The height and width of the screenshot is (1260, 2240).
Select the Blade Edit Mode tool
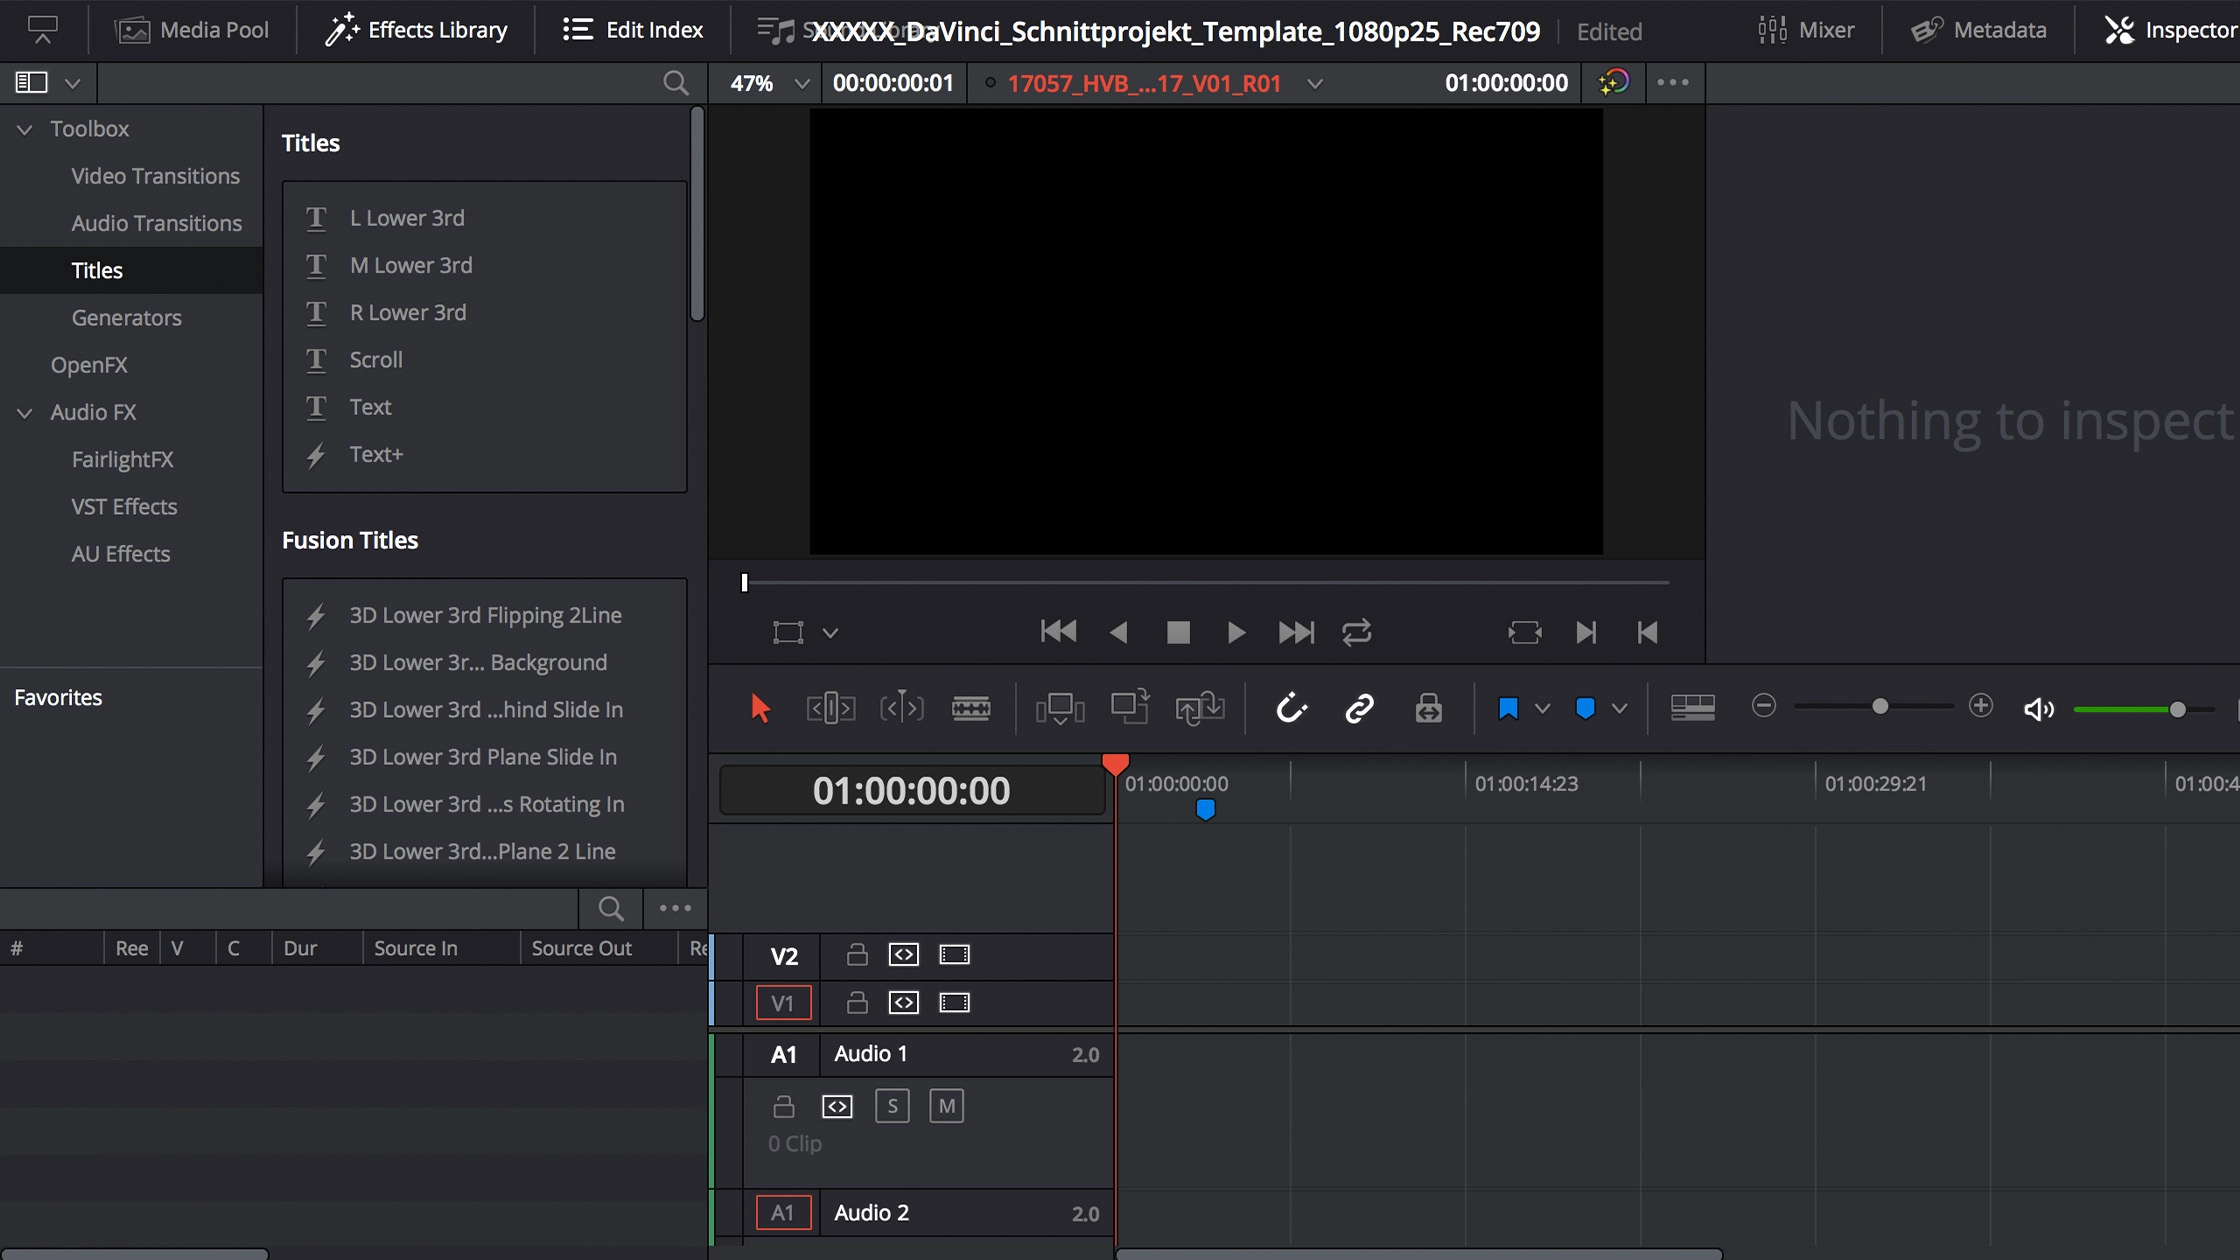pos(971,708)
